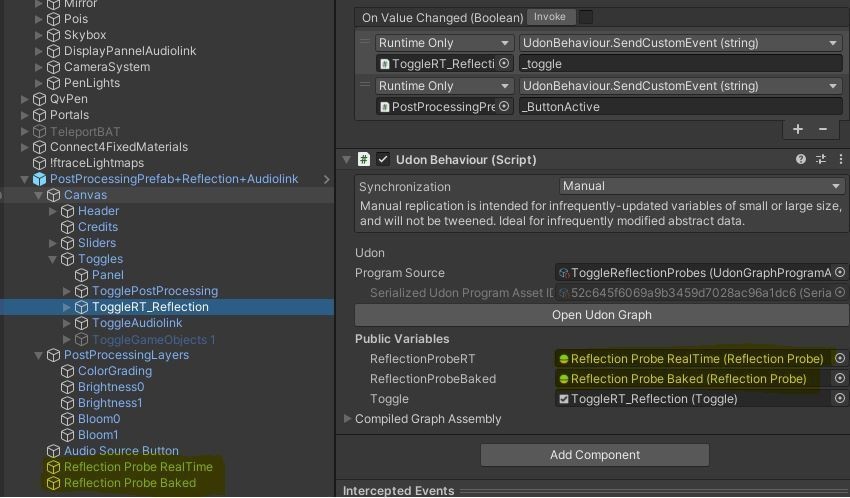Collapse the Udon Behaviour component foldout
Screen dimensions: 850x498
(x=347, y=159)
